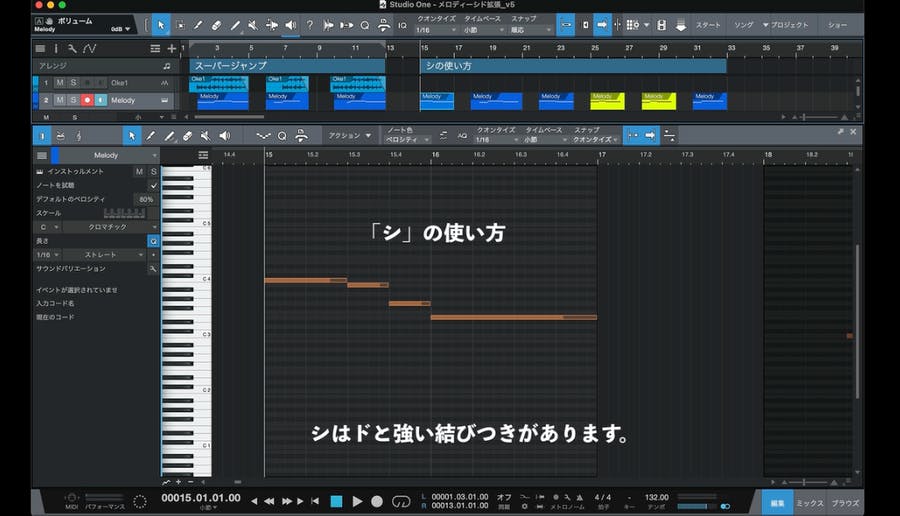Toggle the ノートを試聴 checkbox

point(153,185)
